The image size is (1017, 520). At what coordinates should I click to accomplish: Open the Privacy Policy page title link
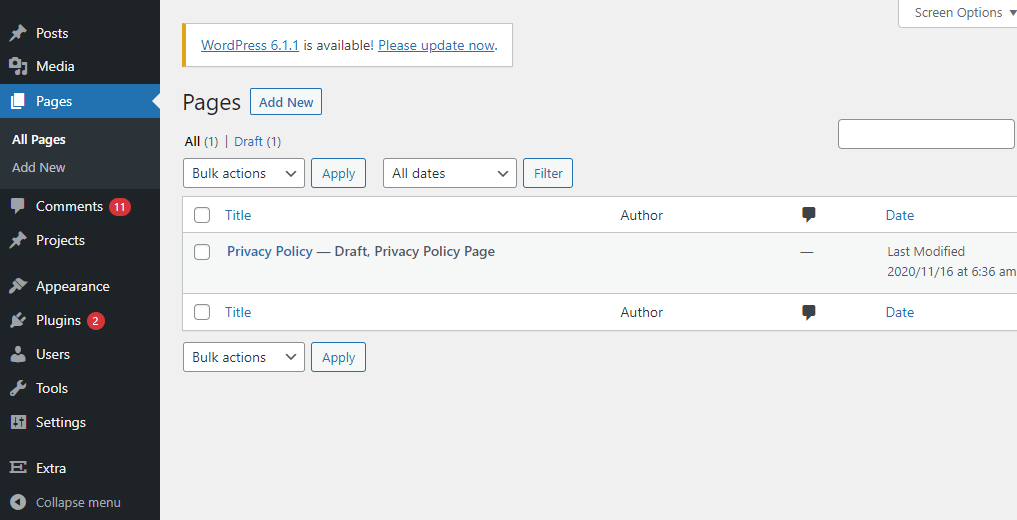tap(270, 252)
